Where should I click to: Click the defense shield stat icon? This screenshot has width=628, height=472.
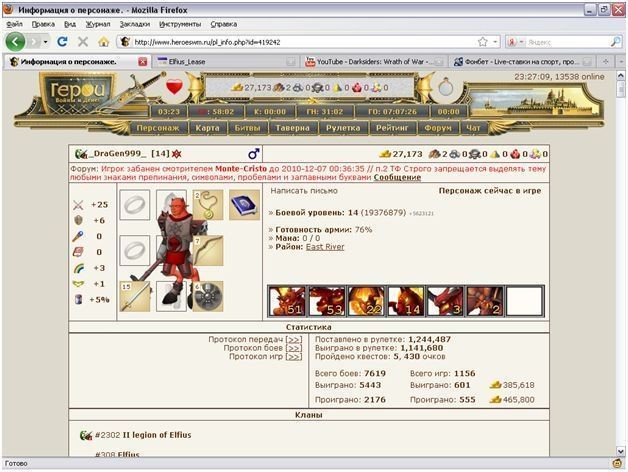[x=78, y=220]
